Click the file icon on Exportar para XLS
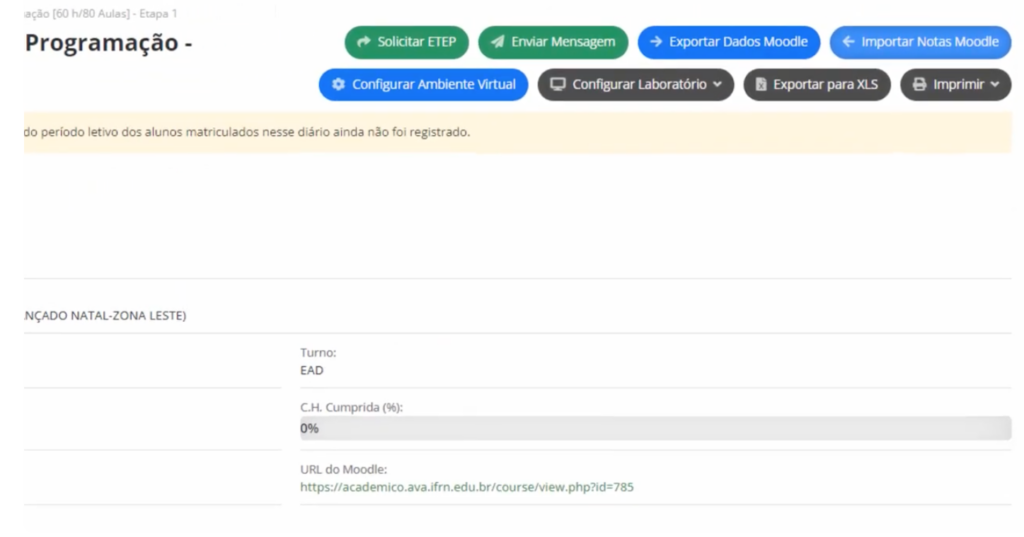The width and height of the screenshot is (1024, 537). pos(761,85)
